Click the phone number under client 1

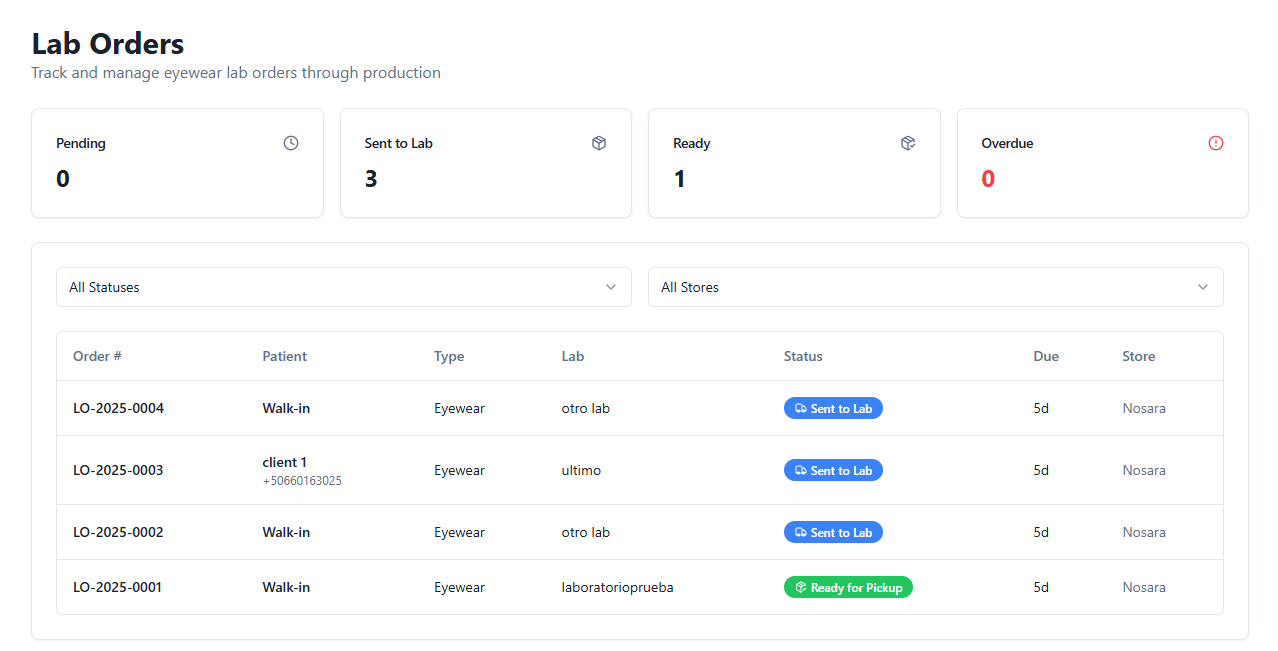pos(305,480)
